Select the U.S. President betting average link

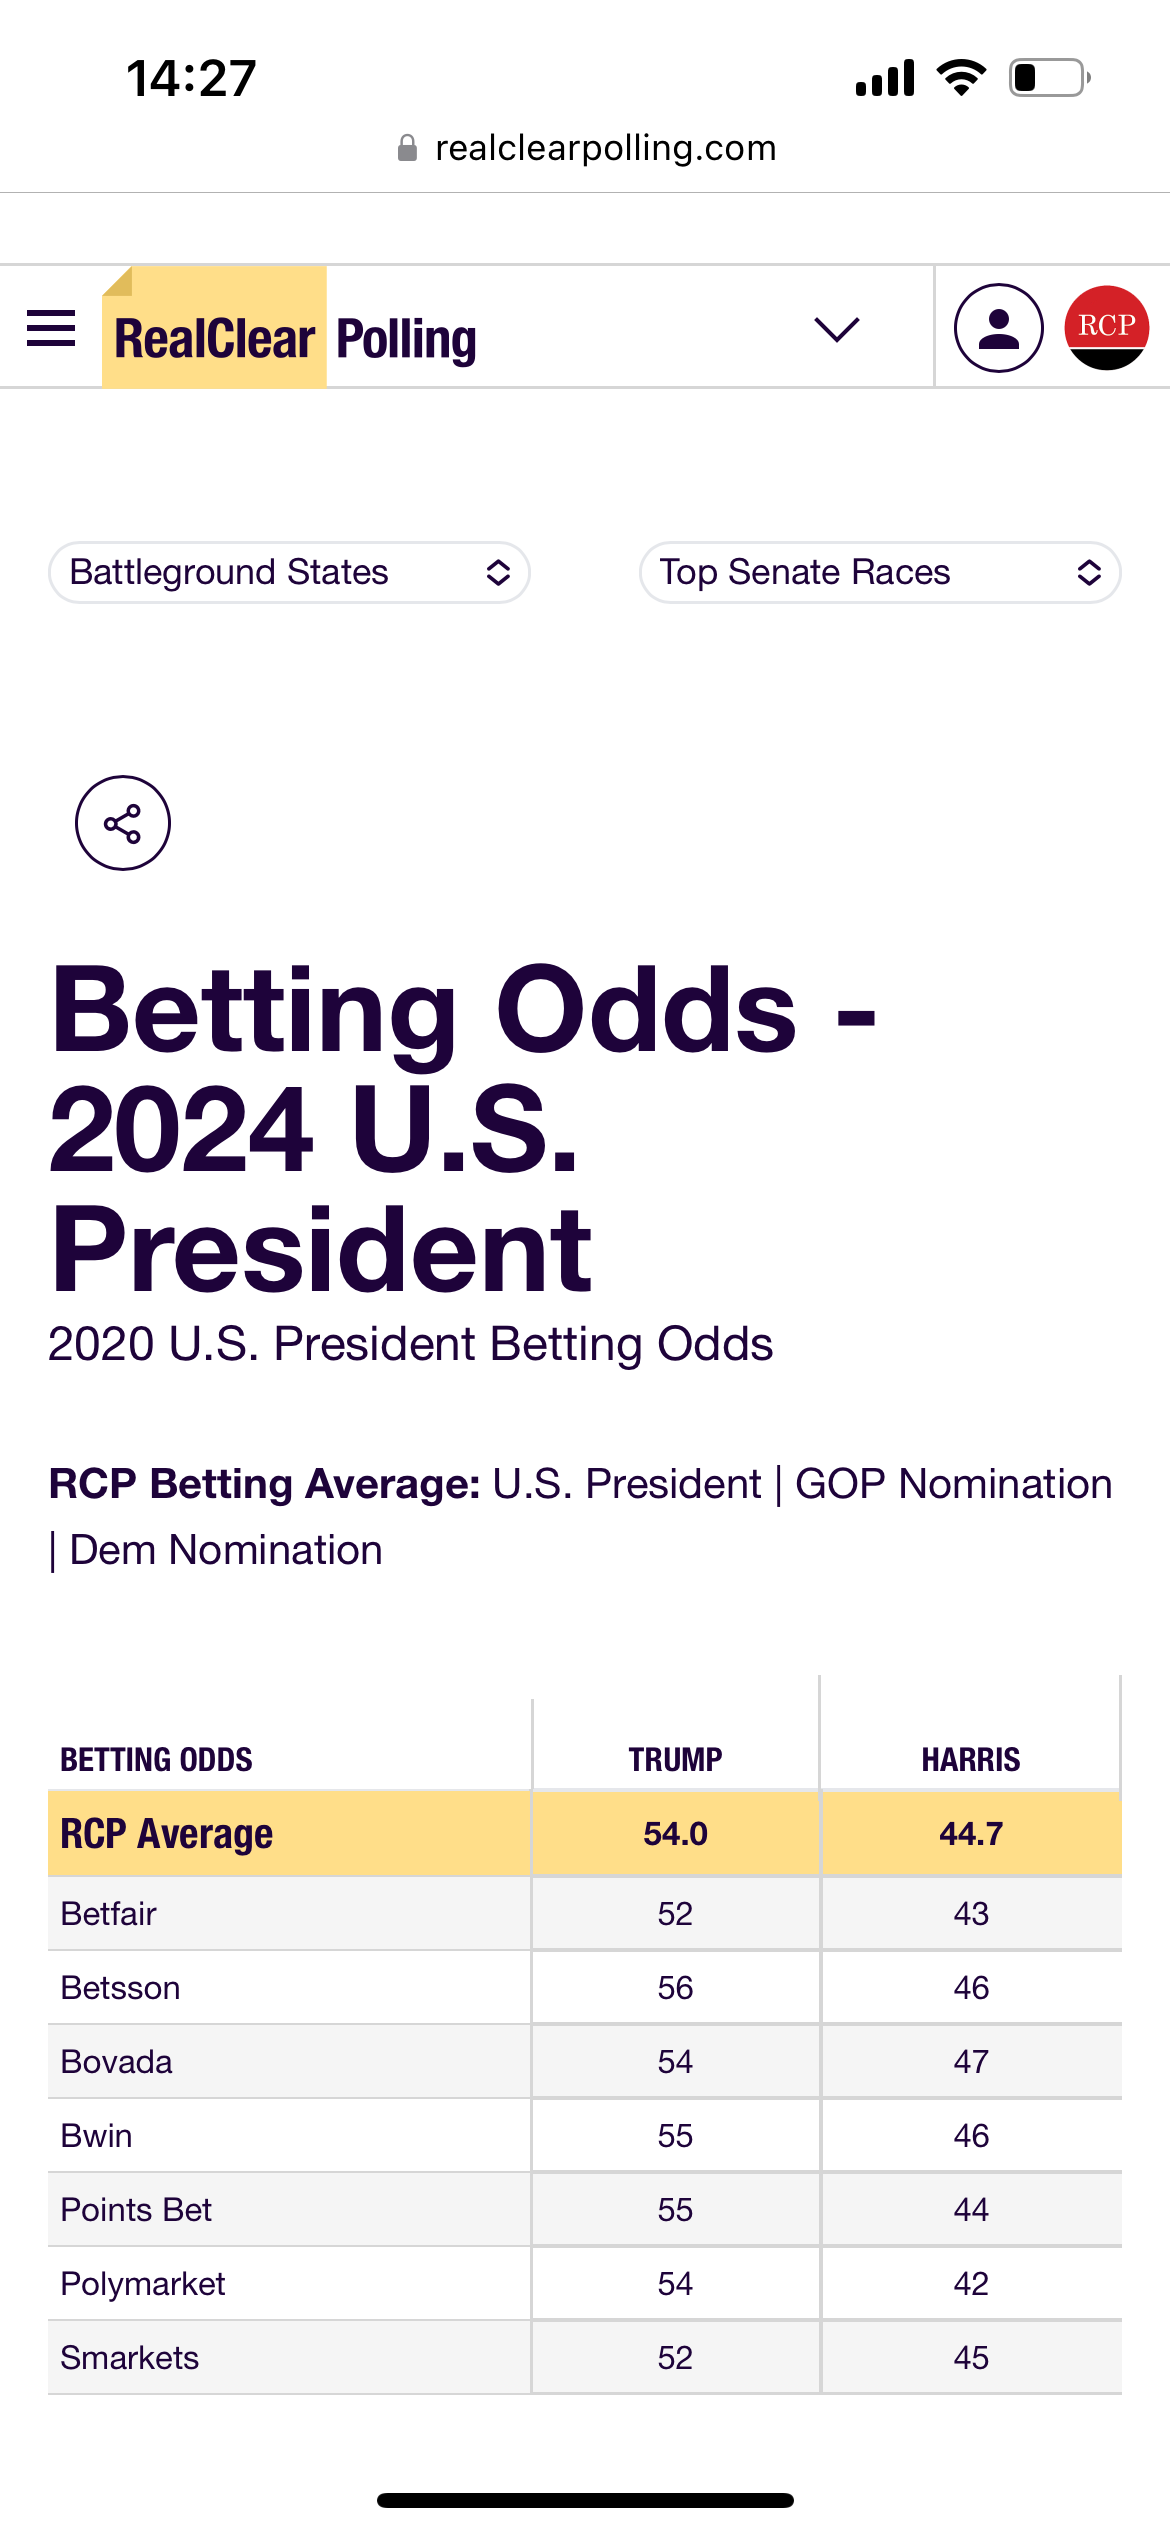pos(627,1484)
